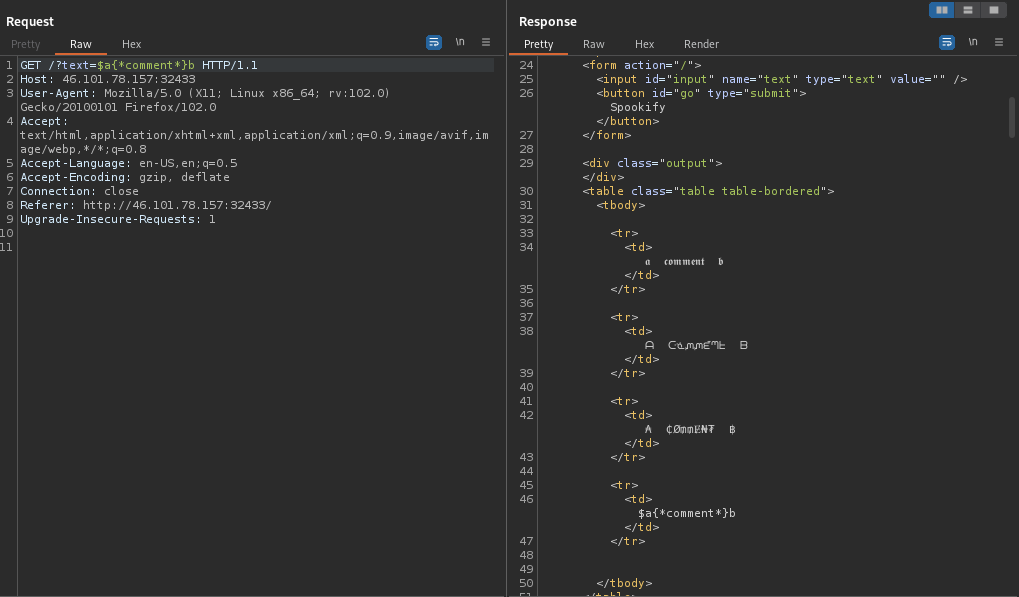Click the table class="table table-bordered" line
The image size is (1019, 597).
[x=708, y=191]
